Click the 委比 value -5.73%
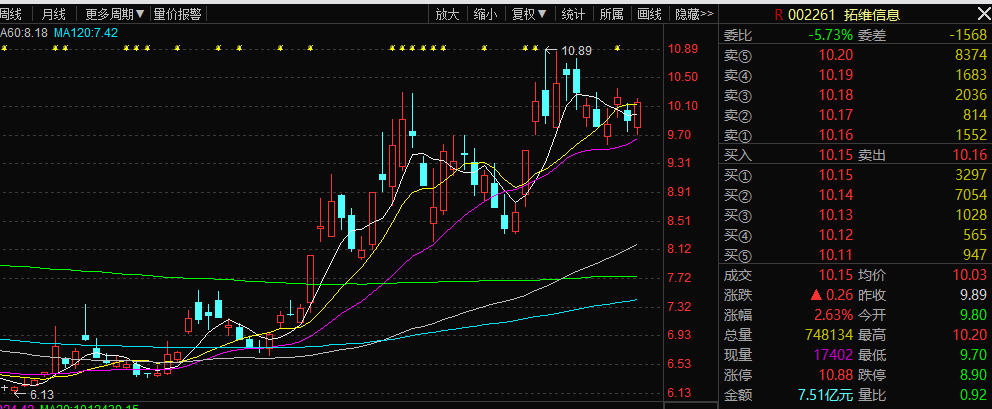Viewport: 992px width, 409px height. coord(830,35)
